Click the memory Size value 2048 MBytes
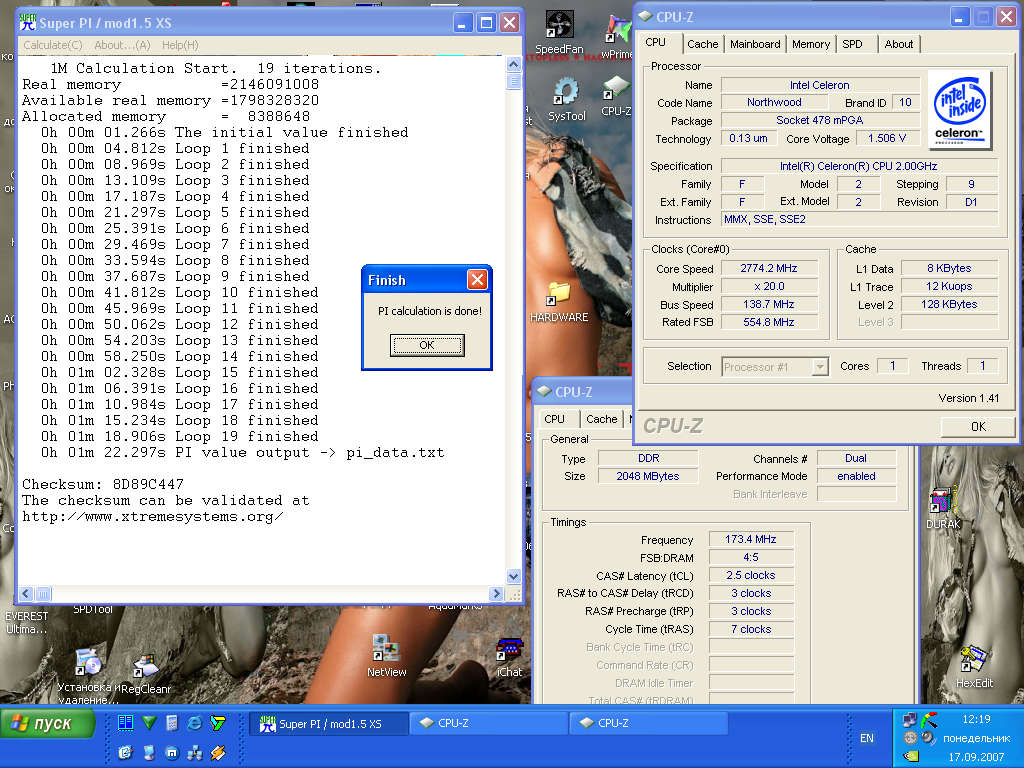Image resolution: width=1024 pixels, height=768 pixels. (x=648, y=476)
